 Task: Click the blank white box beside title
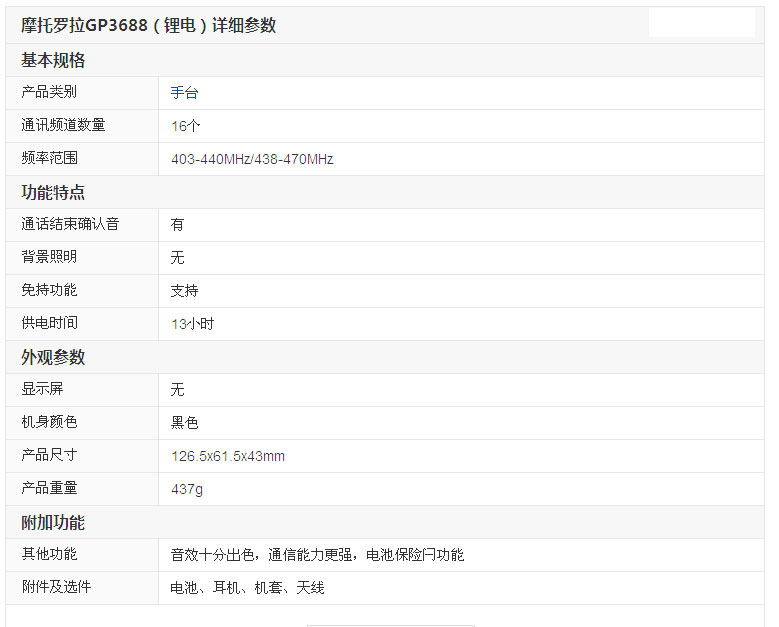click(x=702, y=22)
